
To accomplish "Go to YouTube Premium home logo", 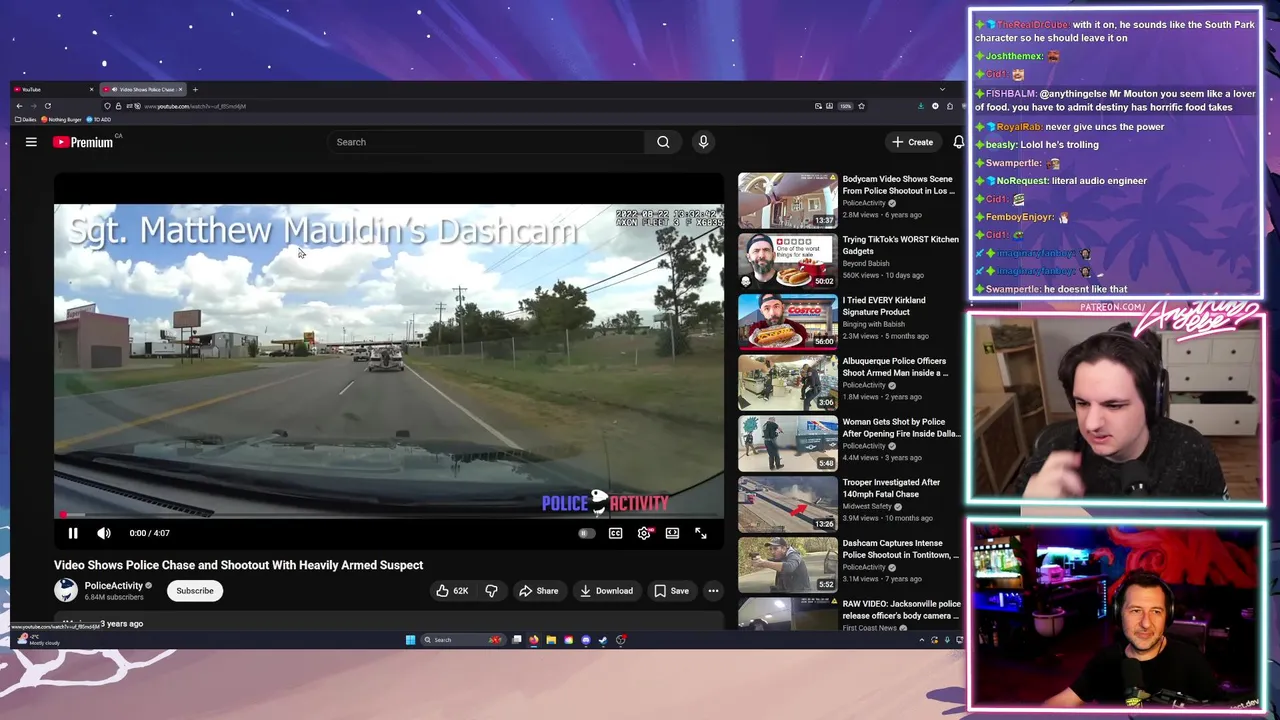I will coord(83,142).
